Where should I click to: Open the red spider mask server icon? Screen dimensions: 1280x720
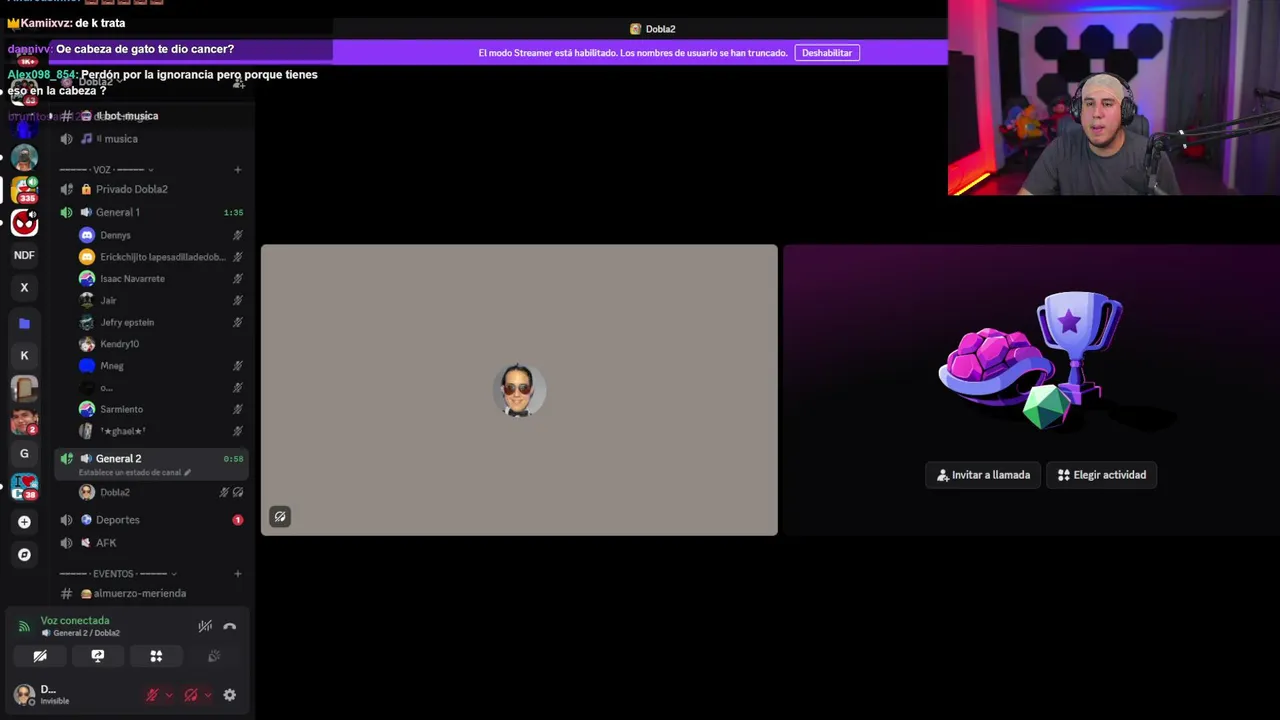point(24,223)
